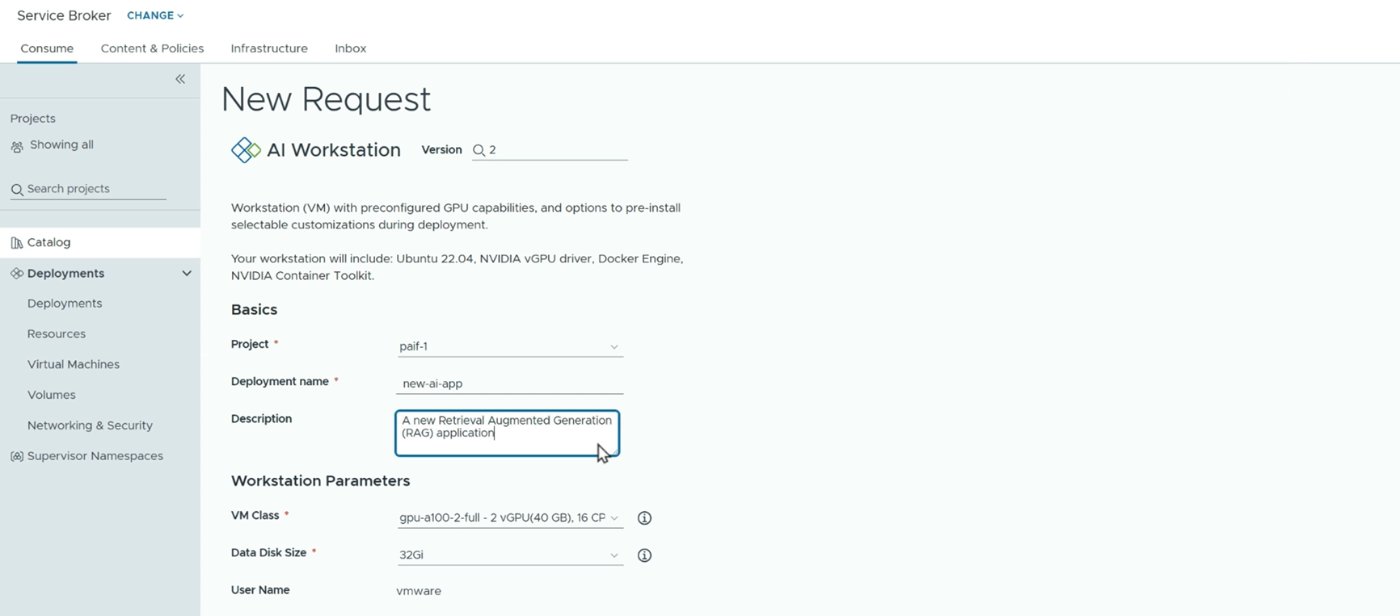Image resolution: width=1400 pixels, height=616 pixels.
Task: Click the info icon next to VM Class
Action: coord(644,517)
